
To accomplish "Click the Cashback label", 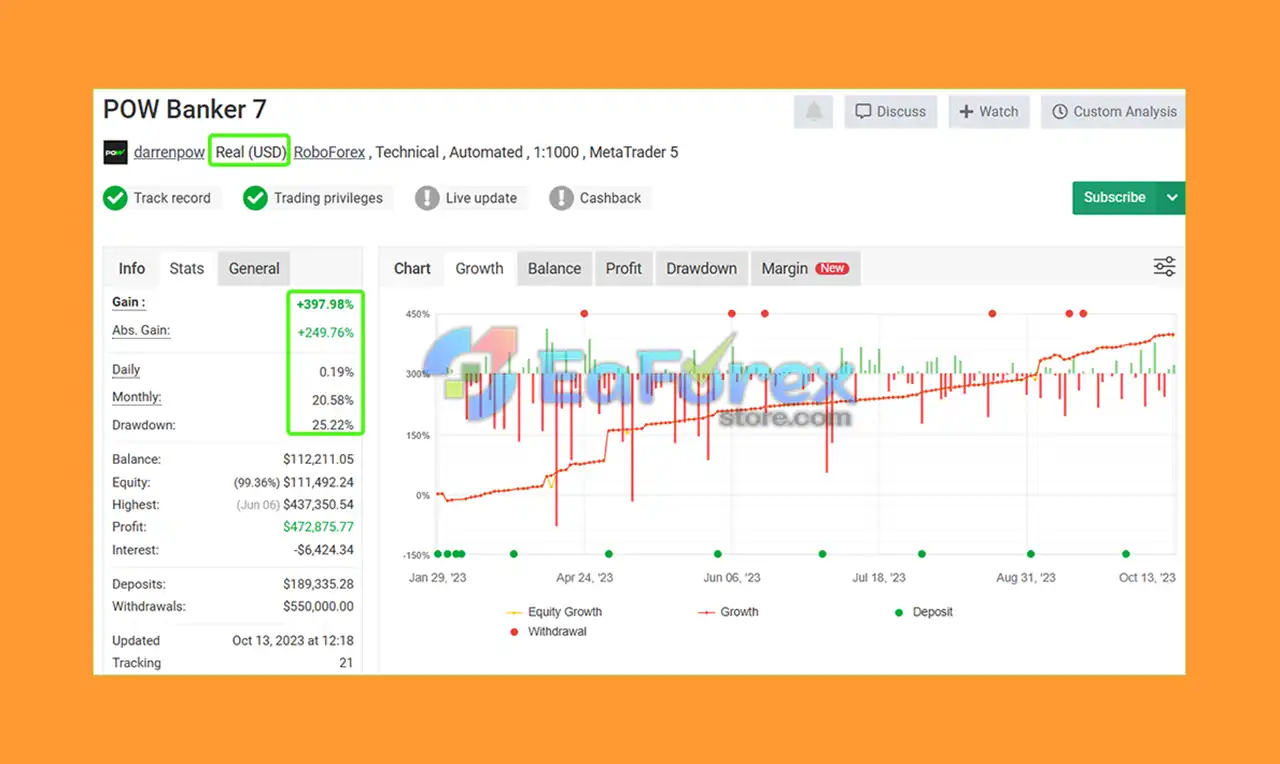I will coord(610,198).
